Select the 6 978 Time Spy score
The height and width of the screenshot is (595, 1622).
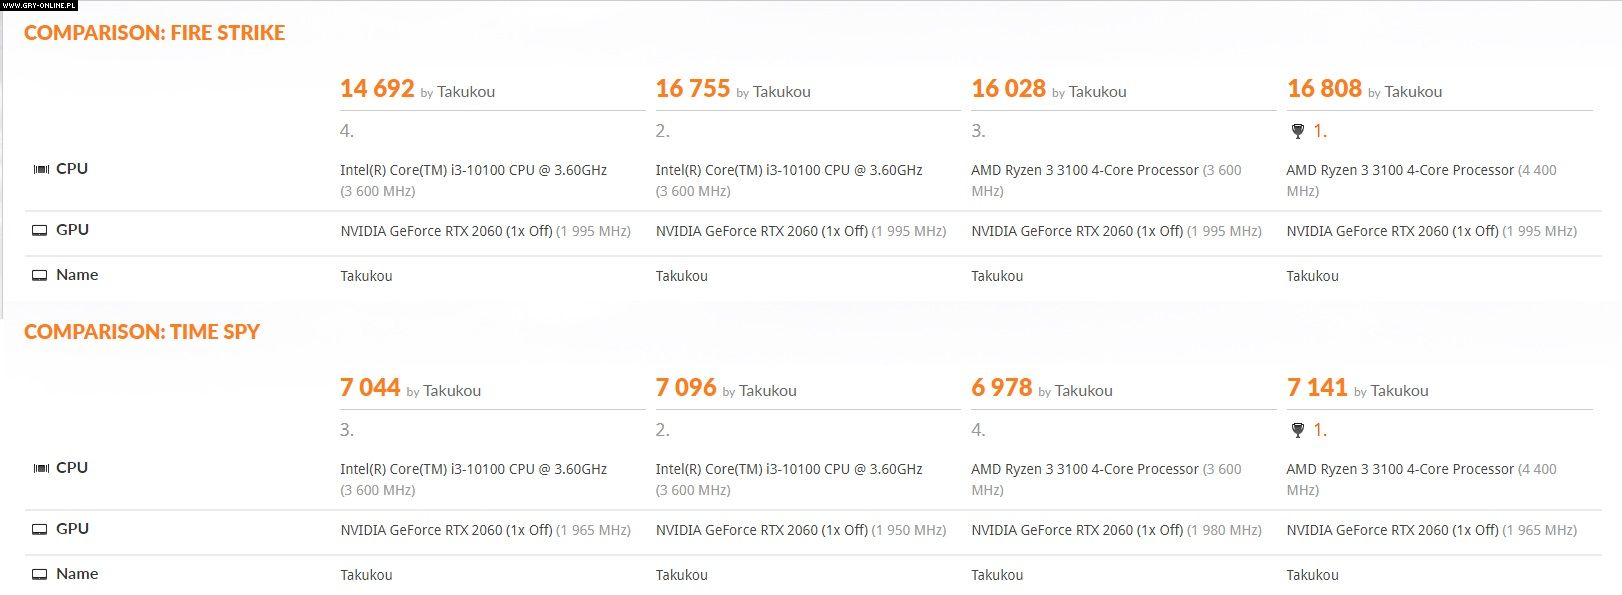click(x=1001, y=388)
